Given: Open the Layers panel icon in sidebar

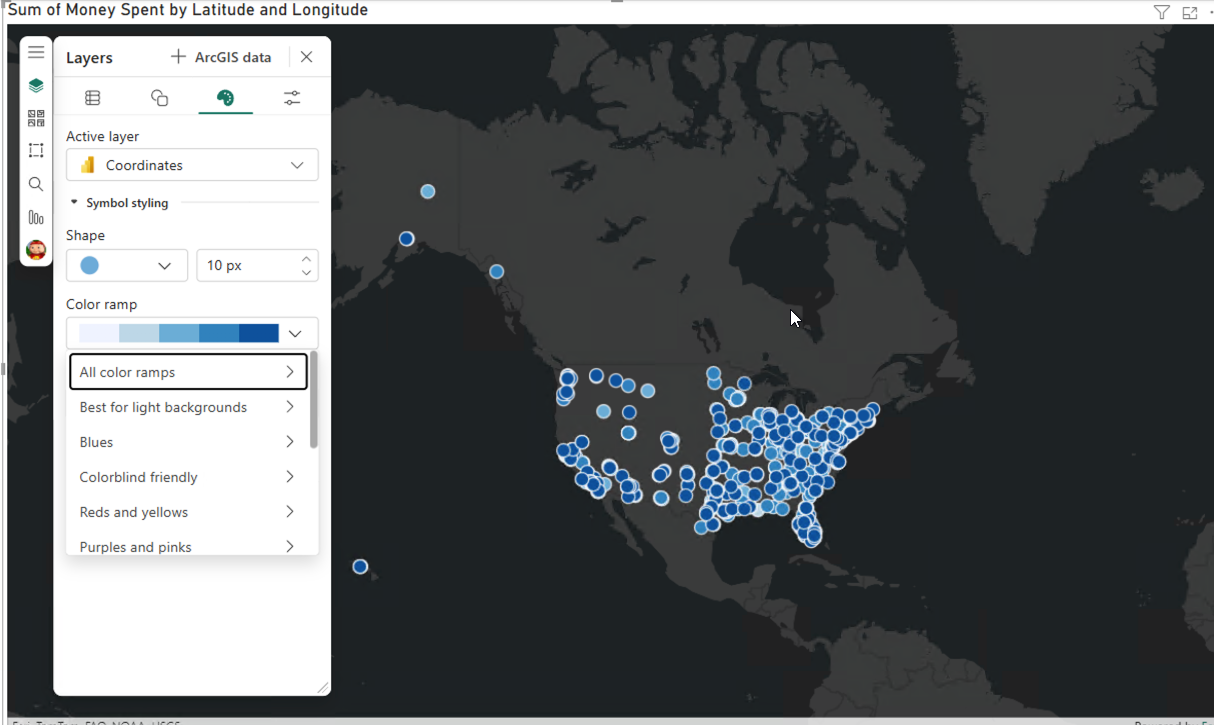Looking at the screenshot, I should pyautogui.click(x=36, y=85).
